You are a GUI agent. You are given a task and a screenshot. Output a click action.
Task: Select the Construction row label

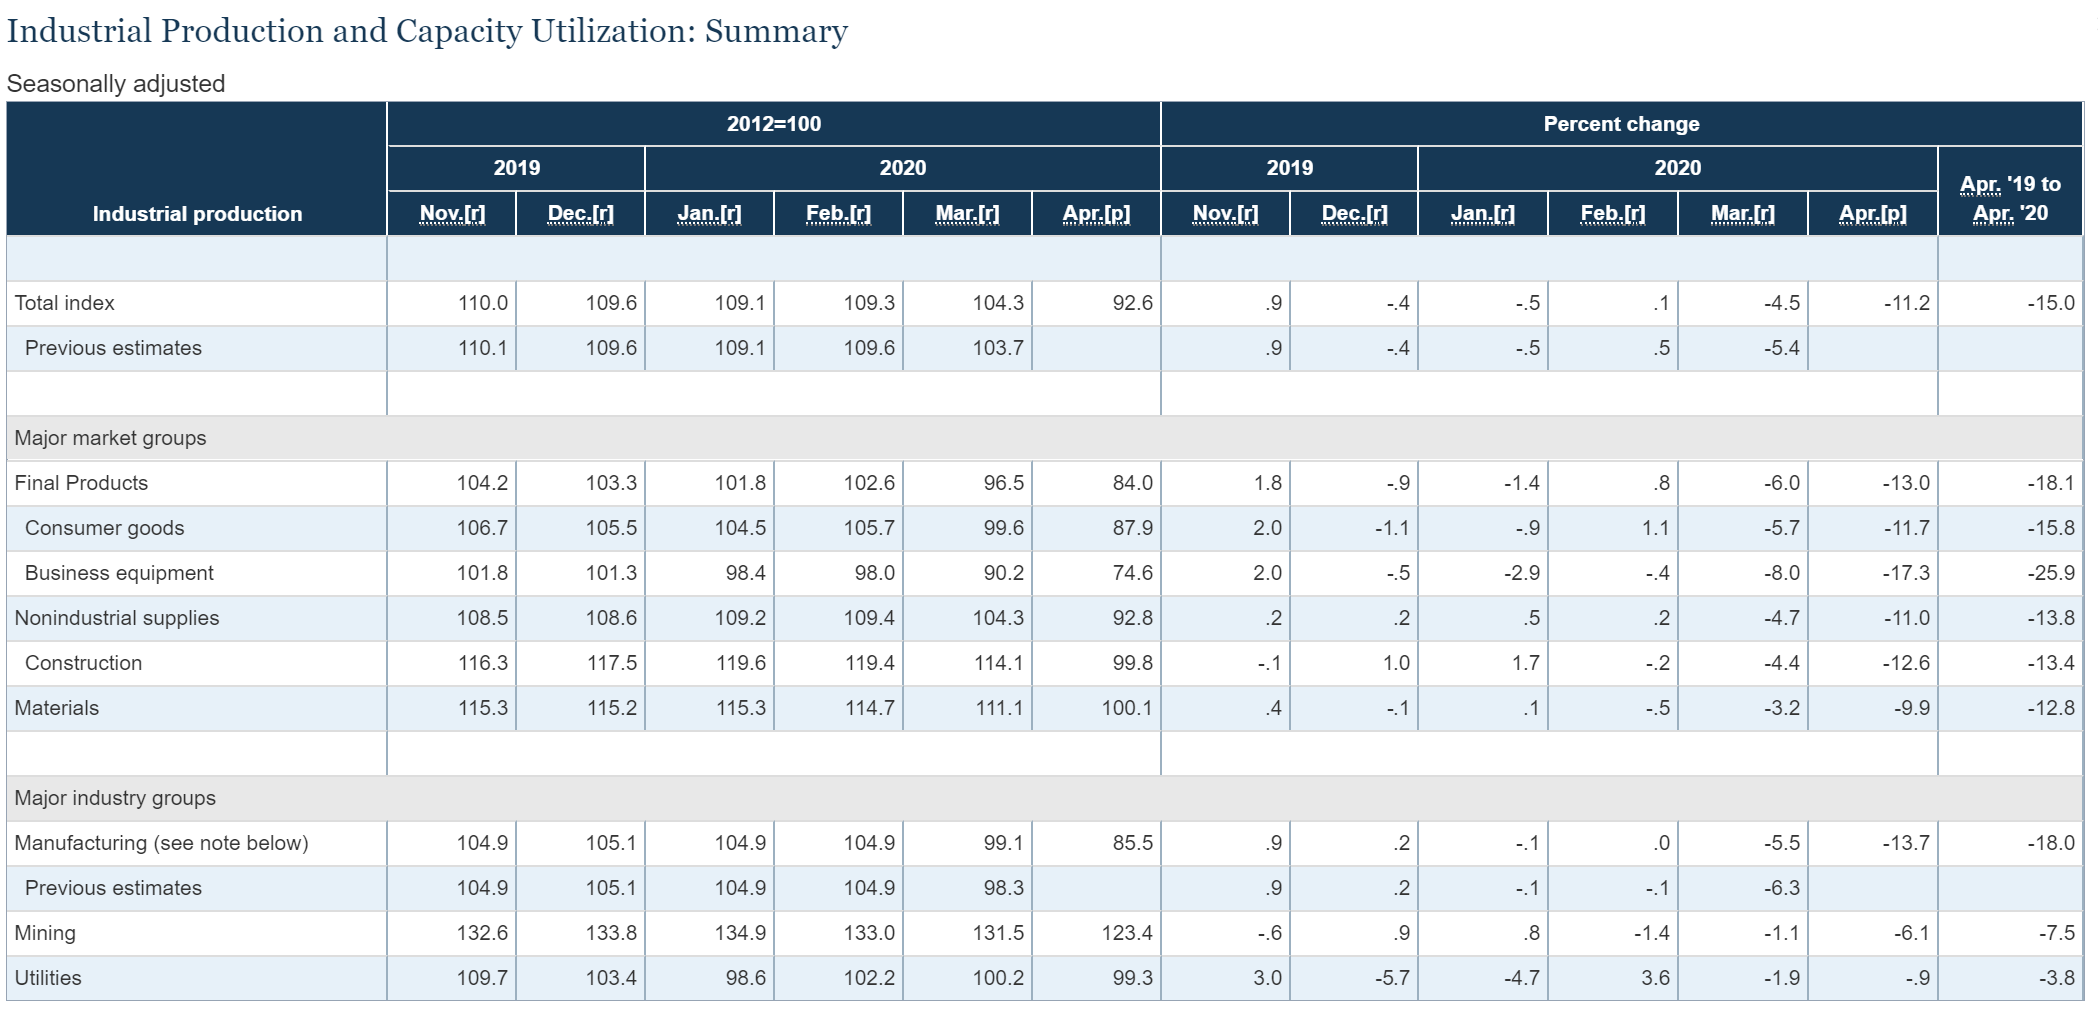83,663
